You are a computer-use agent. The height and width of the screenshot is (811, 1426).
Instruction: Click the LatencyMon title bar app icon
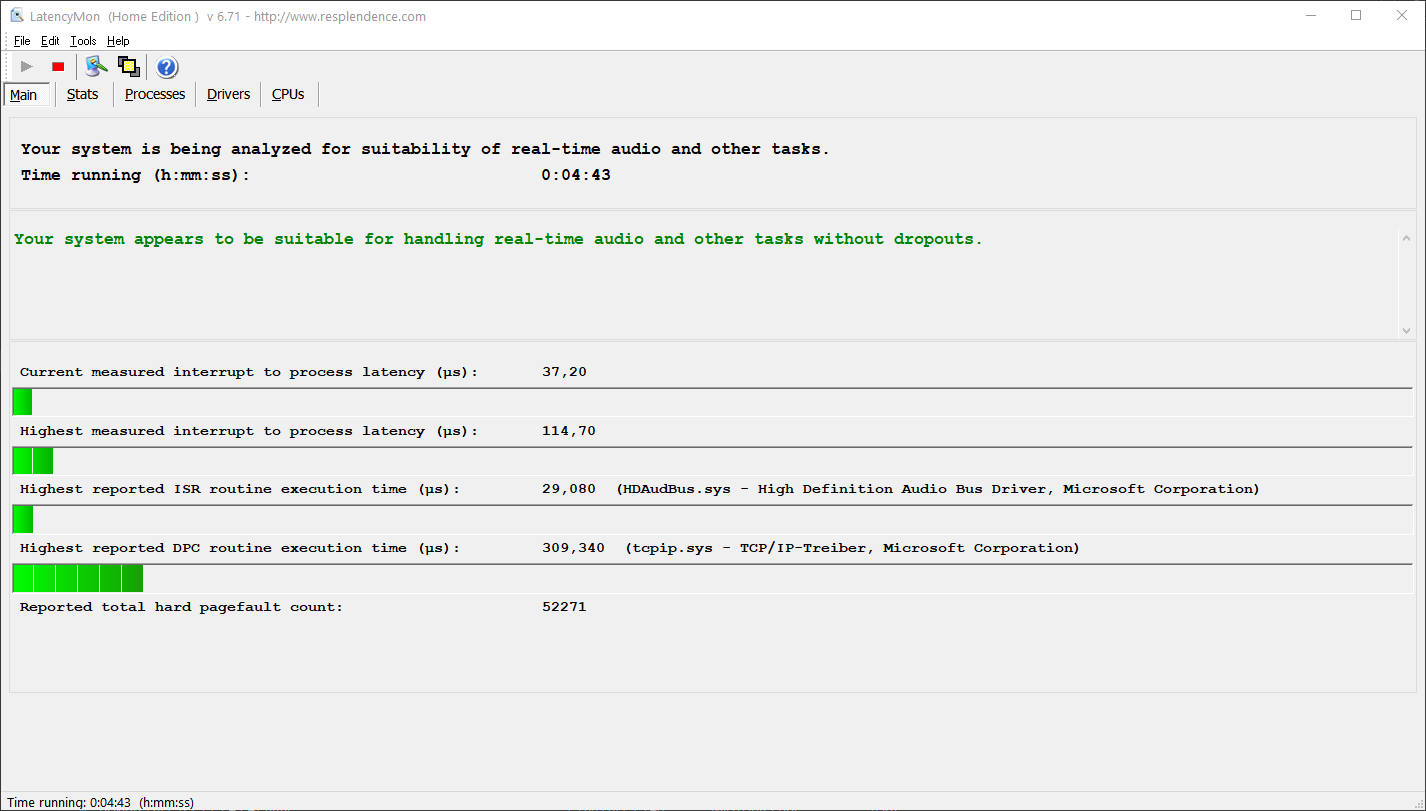click(16, 16)
